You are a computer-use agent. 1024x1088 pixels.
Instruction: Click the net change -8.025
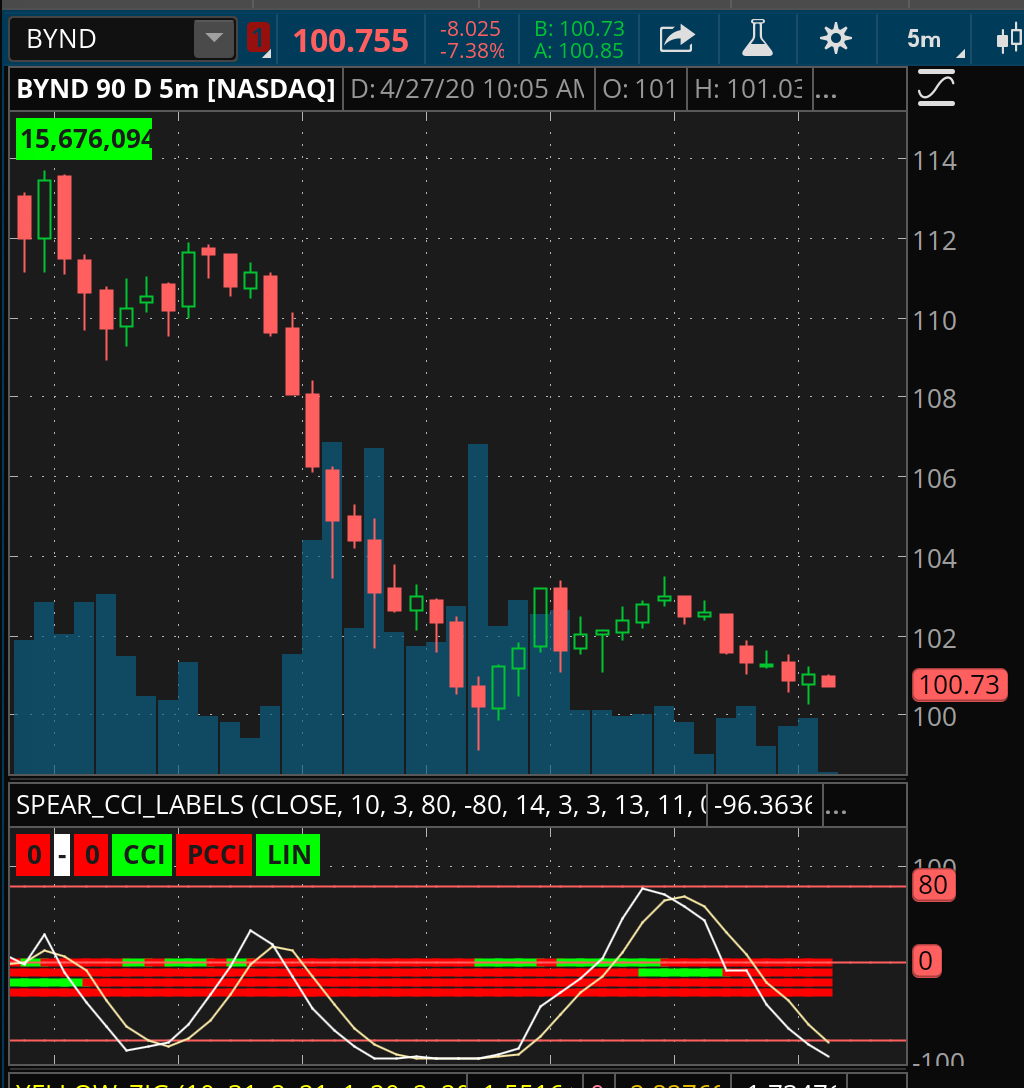pos(470,28)
